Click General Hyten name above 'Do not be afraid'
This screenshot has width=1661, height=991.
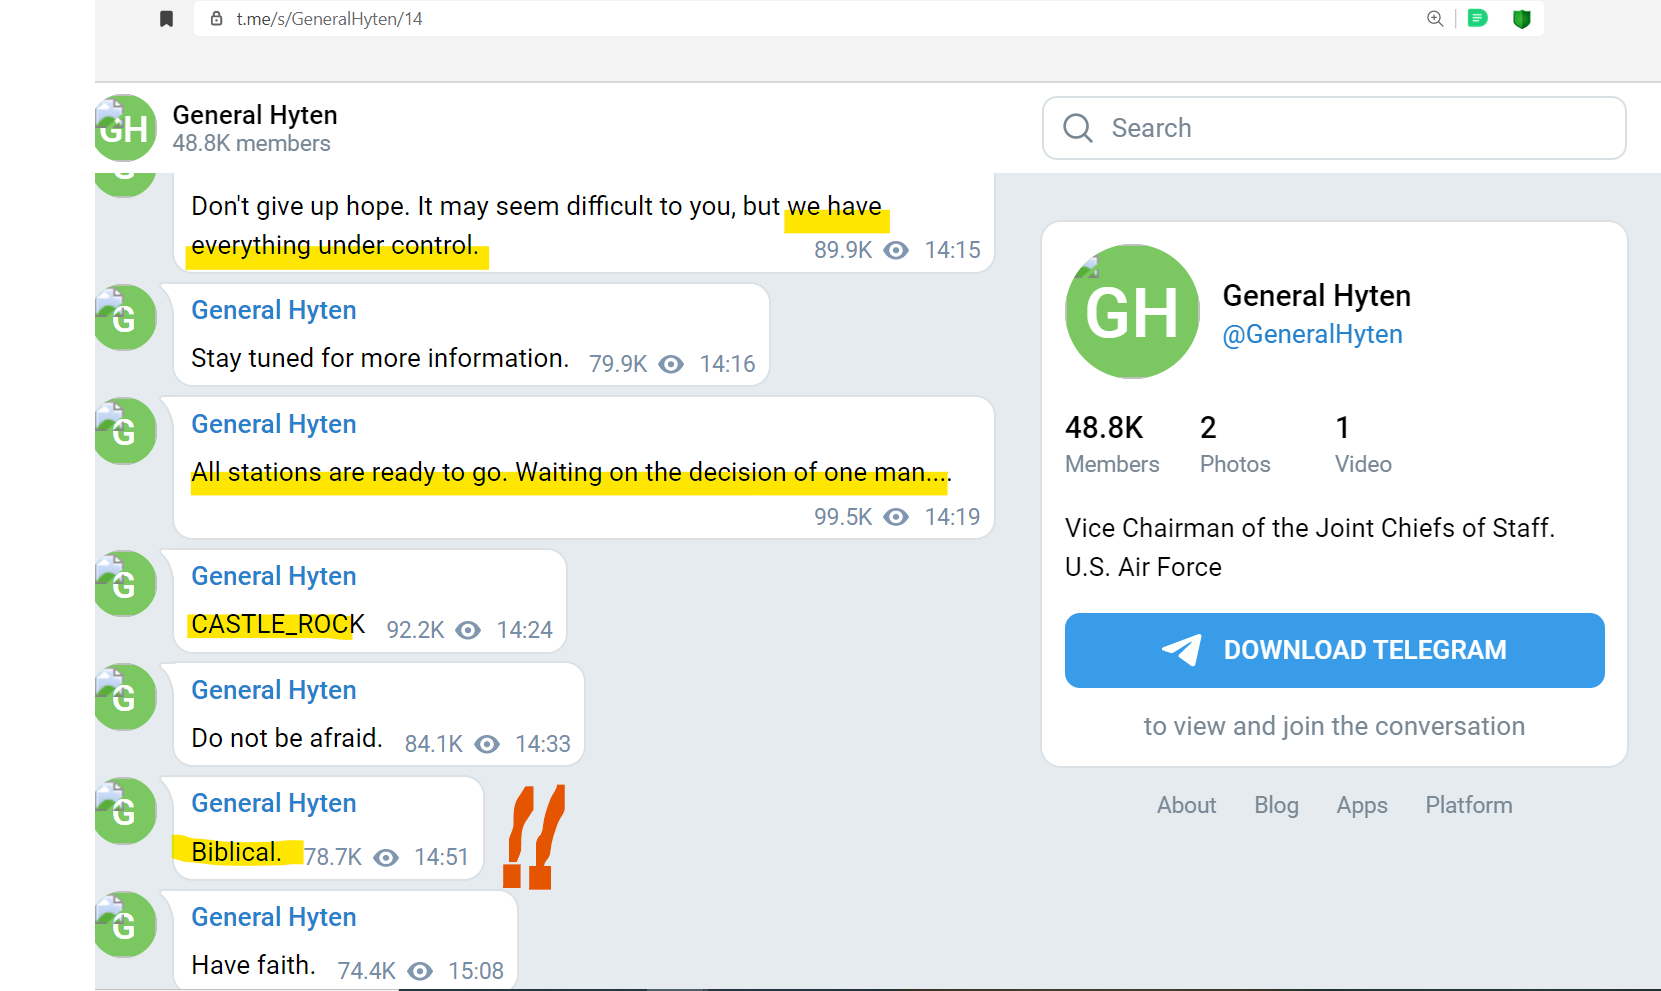pos(274,690)
